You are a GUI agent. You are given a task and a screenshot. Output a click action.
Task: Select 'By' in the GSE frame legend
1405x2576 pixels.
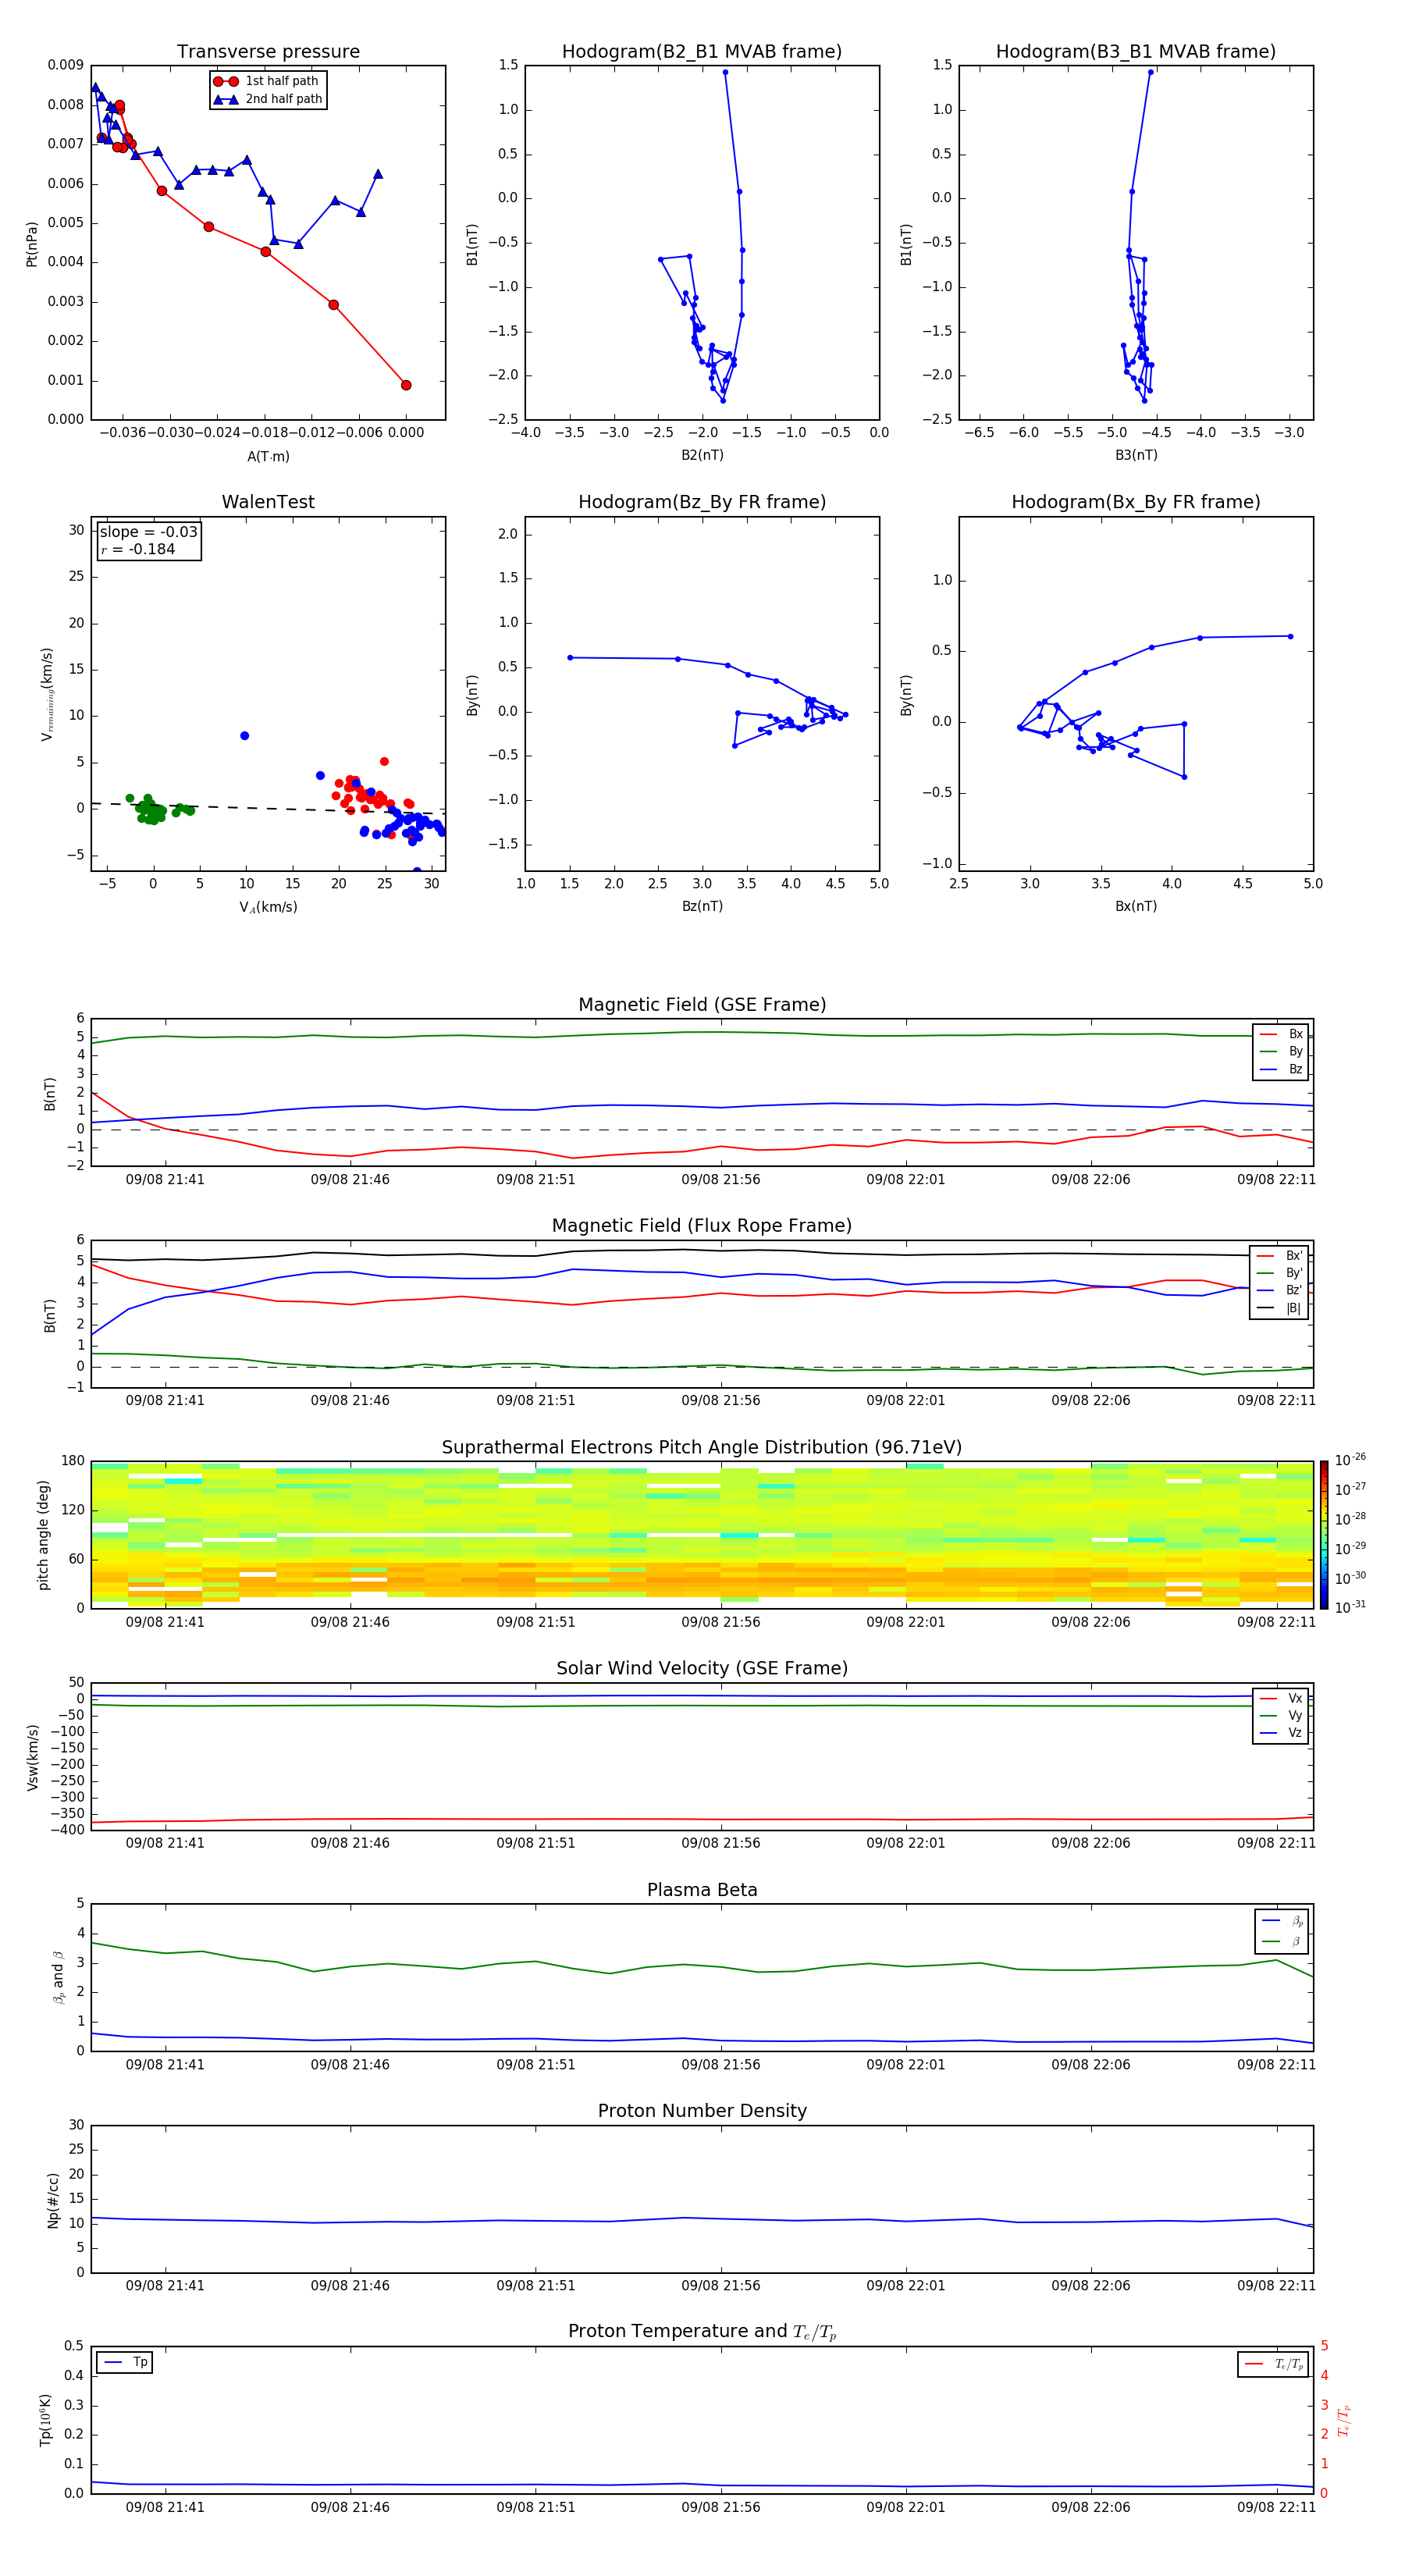click(1281, 1051)
